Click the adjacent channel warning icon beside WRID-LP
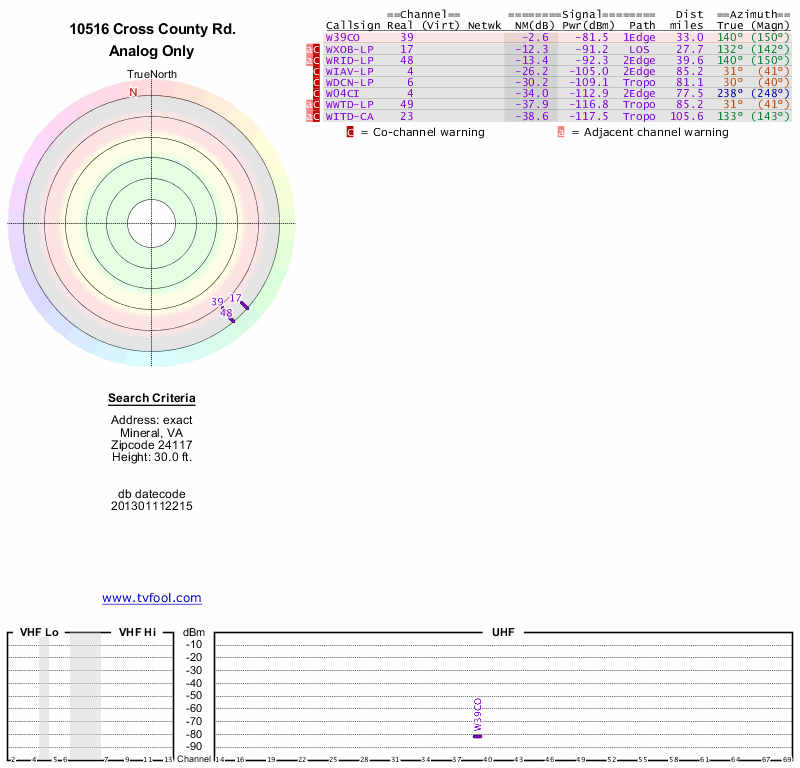The image size is (800, 768). (309, 60)
